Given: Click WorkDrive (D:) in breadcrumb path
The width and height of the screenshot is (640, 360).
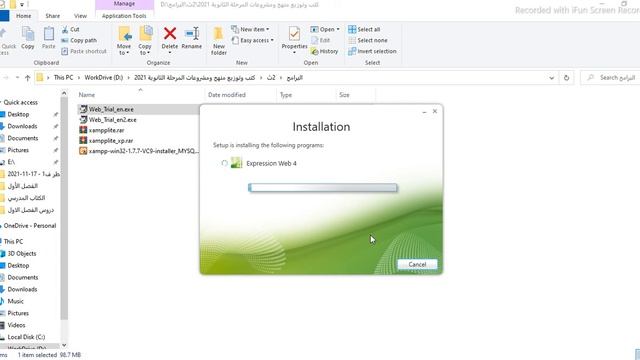Looking at the screenshot, I should point(104,78).
